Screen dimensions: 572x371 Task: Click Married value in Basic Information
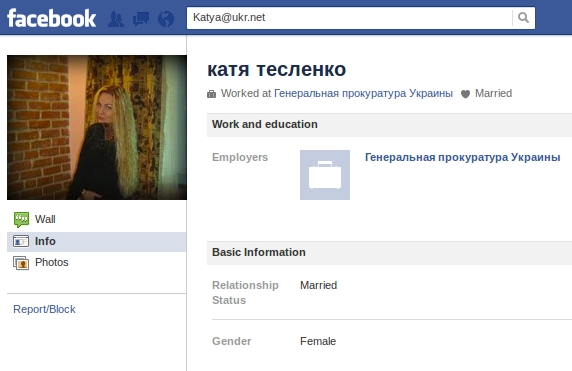318,285
